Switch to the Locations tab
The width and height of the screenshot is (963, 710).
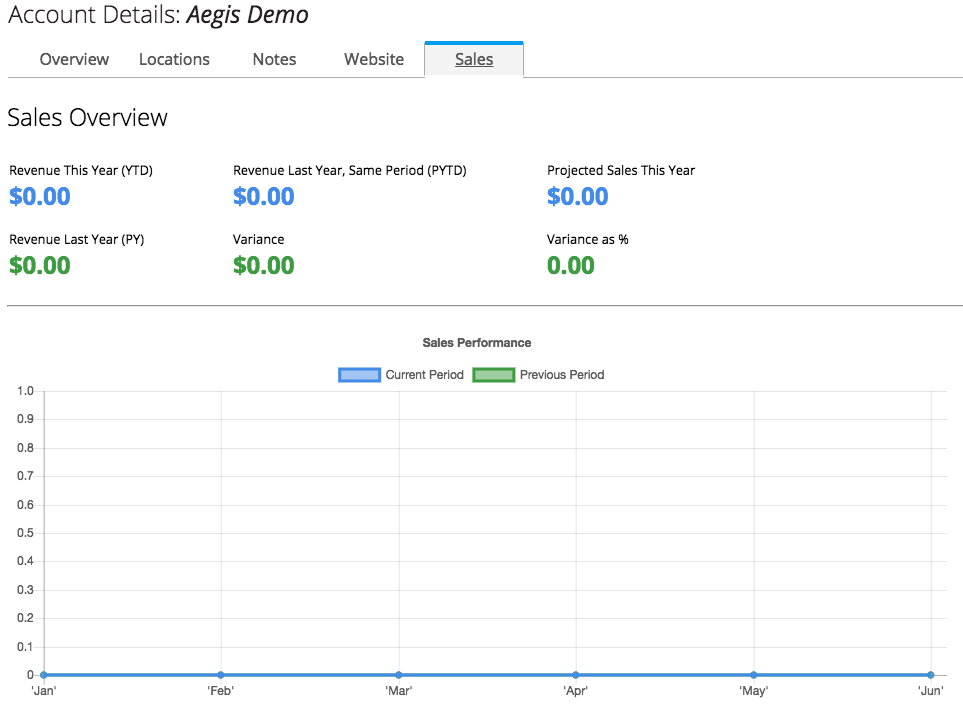(174, 60)
